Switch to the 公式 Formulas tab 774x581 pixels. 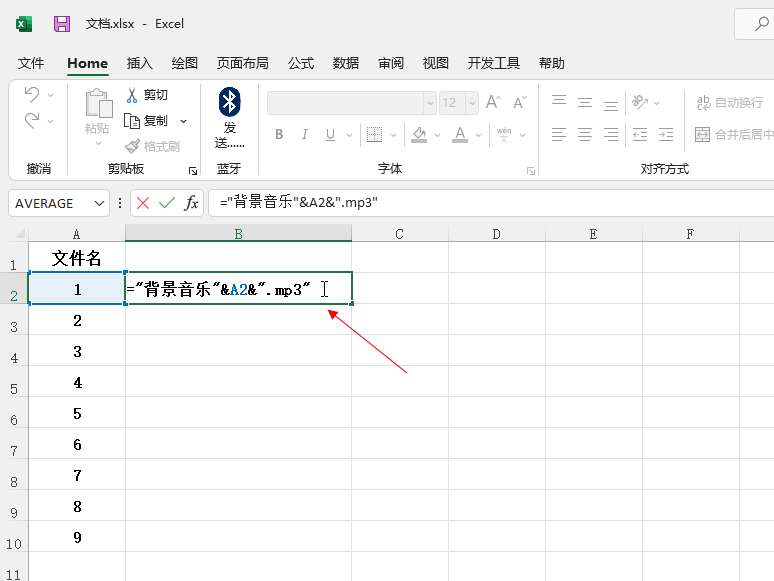tap(301, 63)
